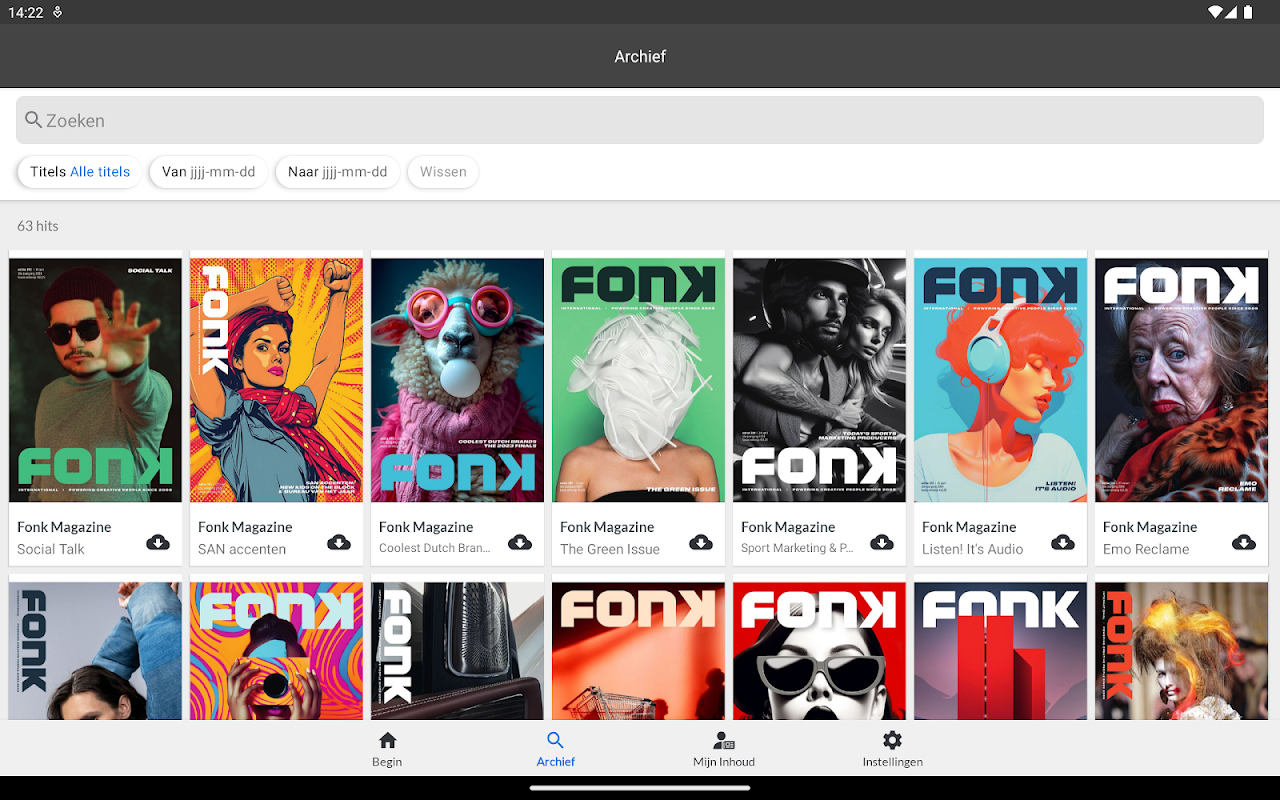Viewport: 1280px width, 800px height.
Task: Download the Sport Marketing issue
Action: coord(882,542)
